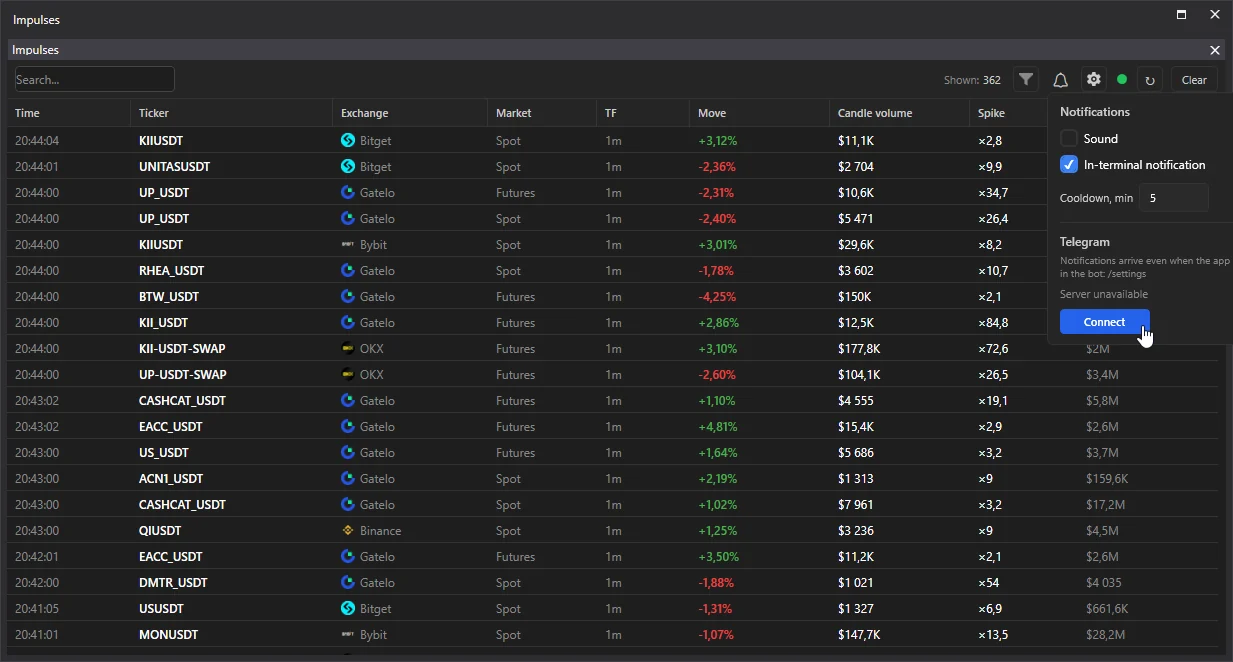The image size is (1233, 662).
Task: Sort by the Exchange column header
Action: pos(364,113)
